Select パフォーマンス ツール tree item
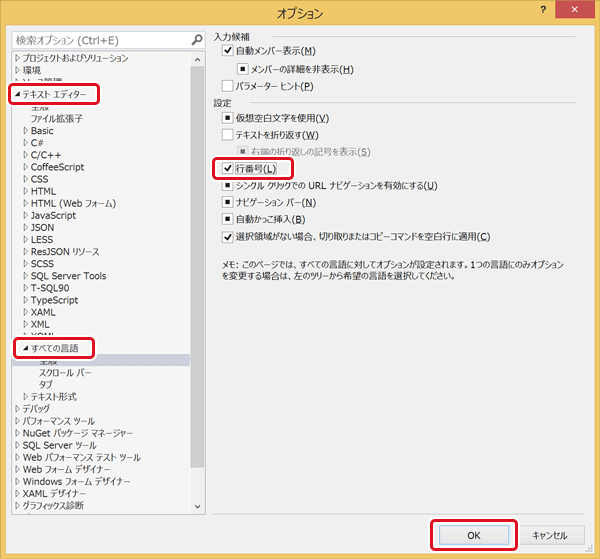 point(59,421)
